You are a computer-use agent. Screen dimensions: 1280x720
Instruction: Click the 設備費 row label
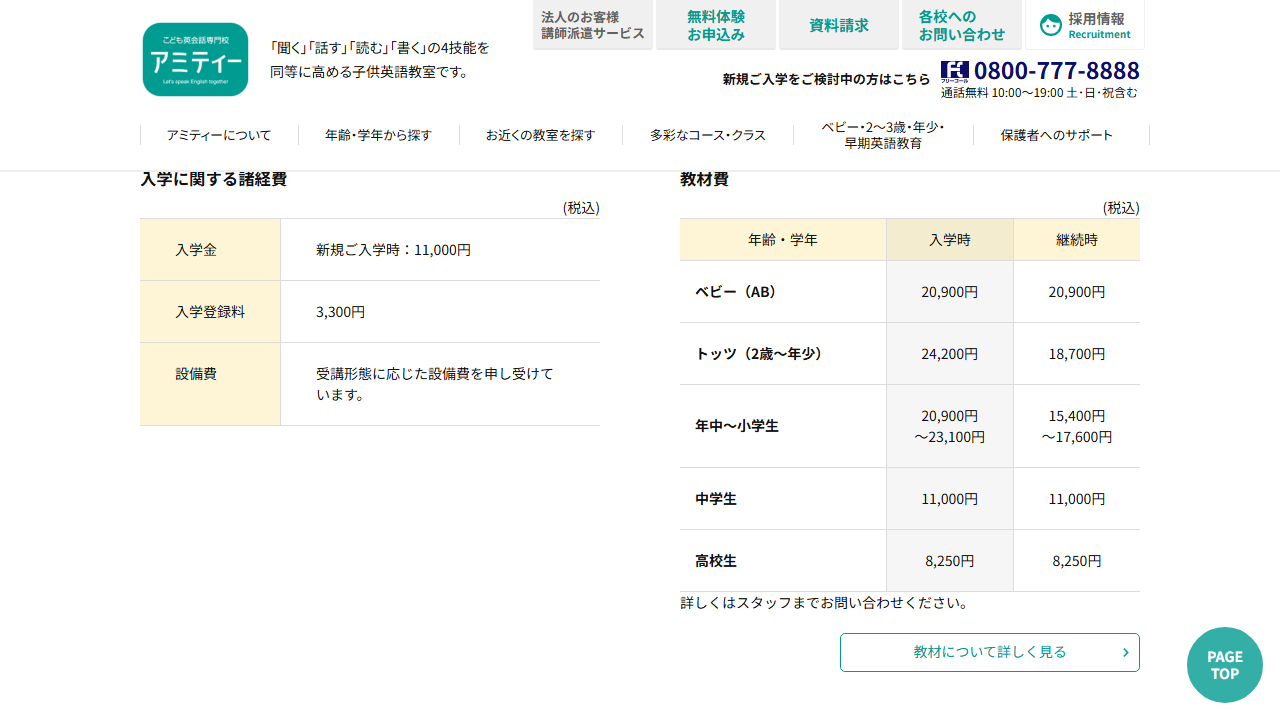point(196,374)
